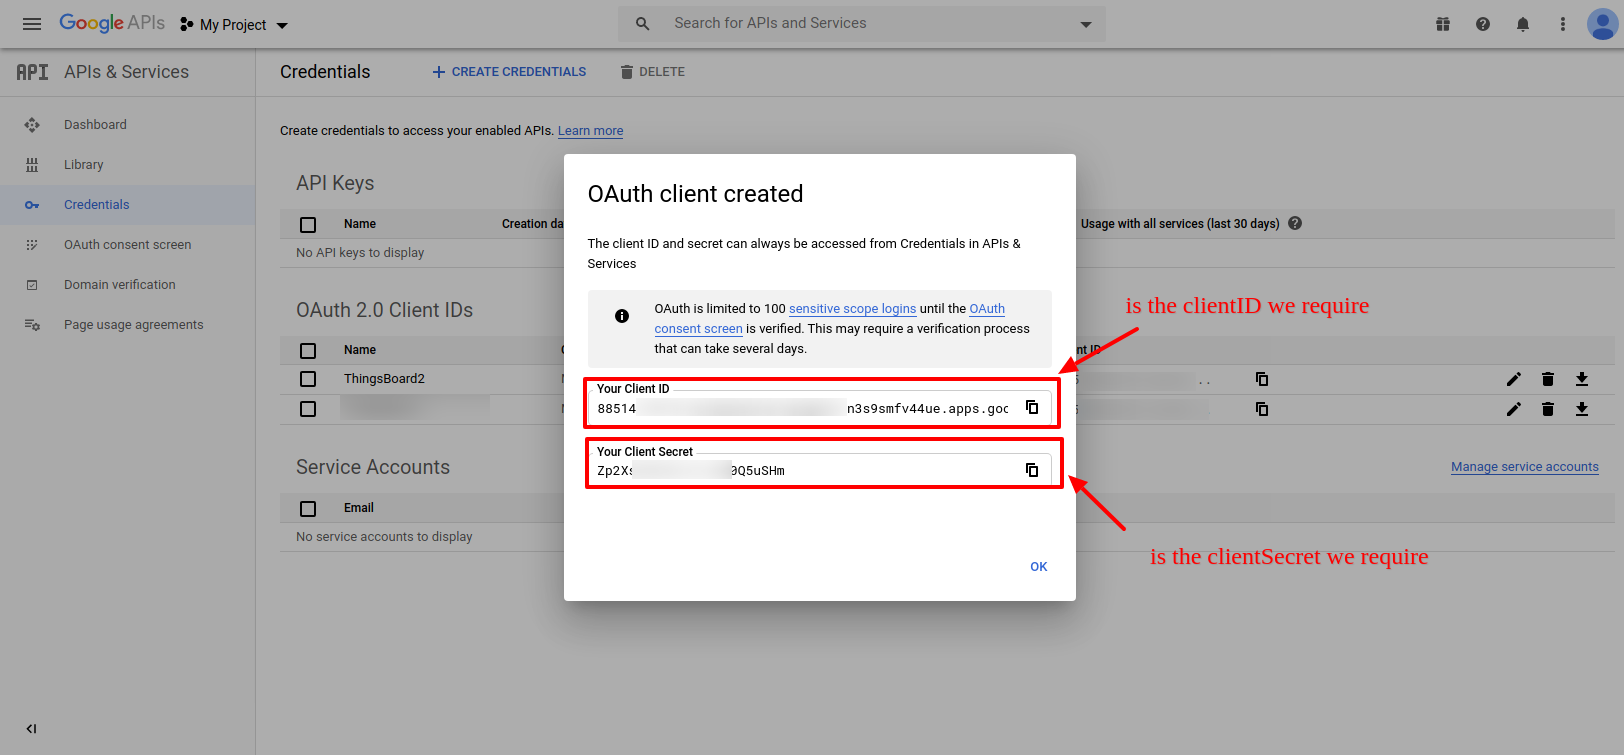Copy the Client ID to clipboard
Image resolution: width=1624 pixels, height=755 pixels.
tap(1032, 408)
